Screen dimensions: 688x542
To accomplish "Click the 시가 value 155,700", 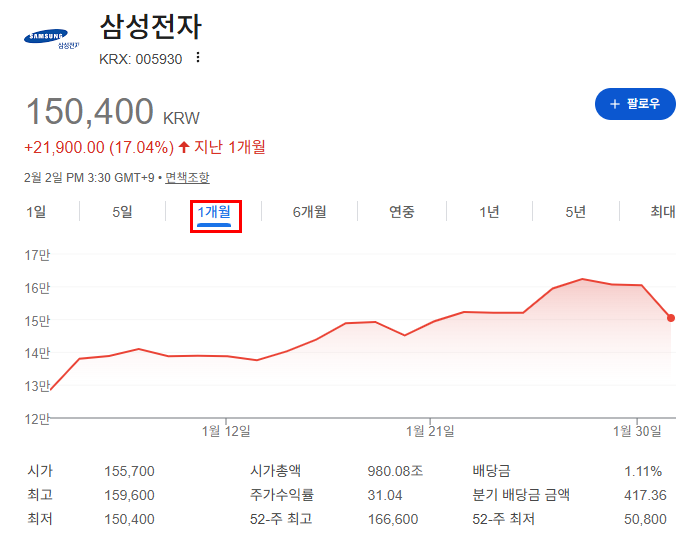I will (x=129, y=471).
